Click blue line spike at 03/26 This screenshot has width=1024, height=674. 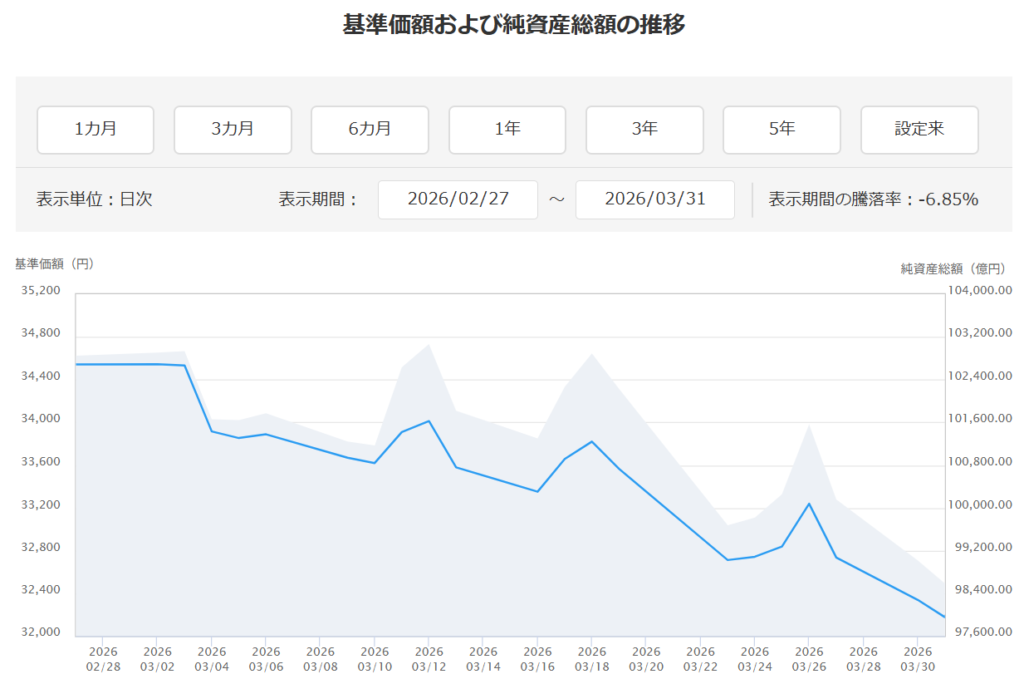pos(809,503)
